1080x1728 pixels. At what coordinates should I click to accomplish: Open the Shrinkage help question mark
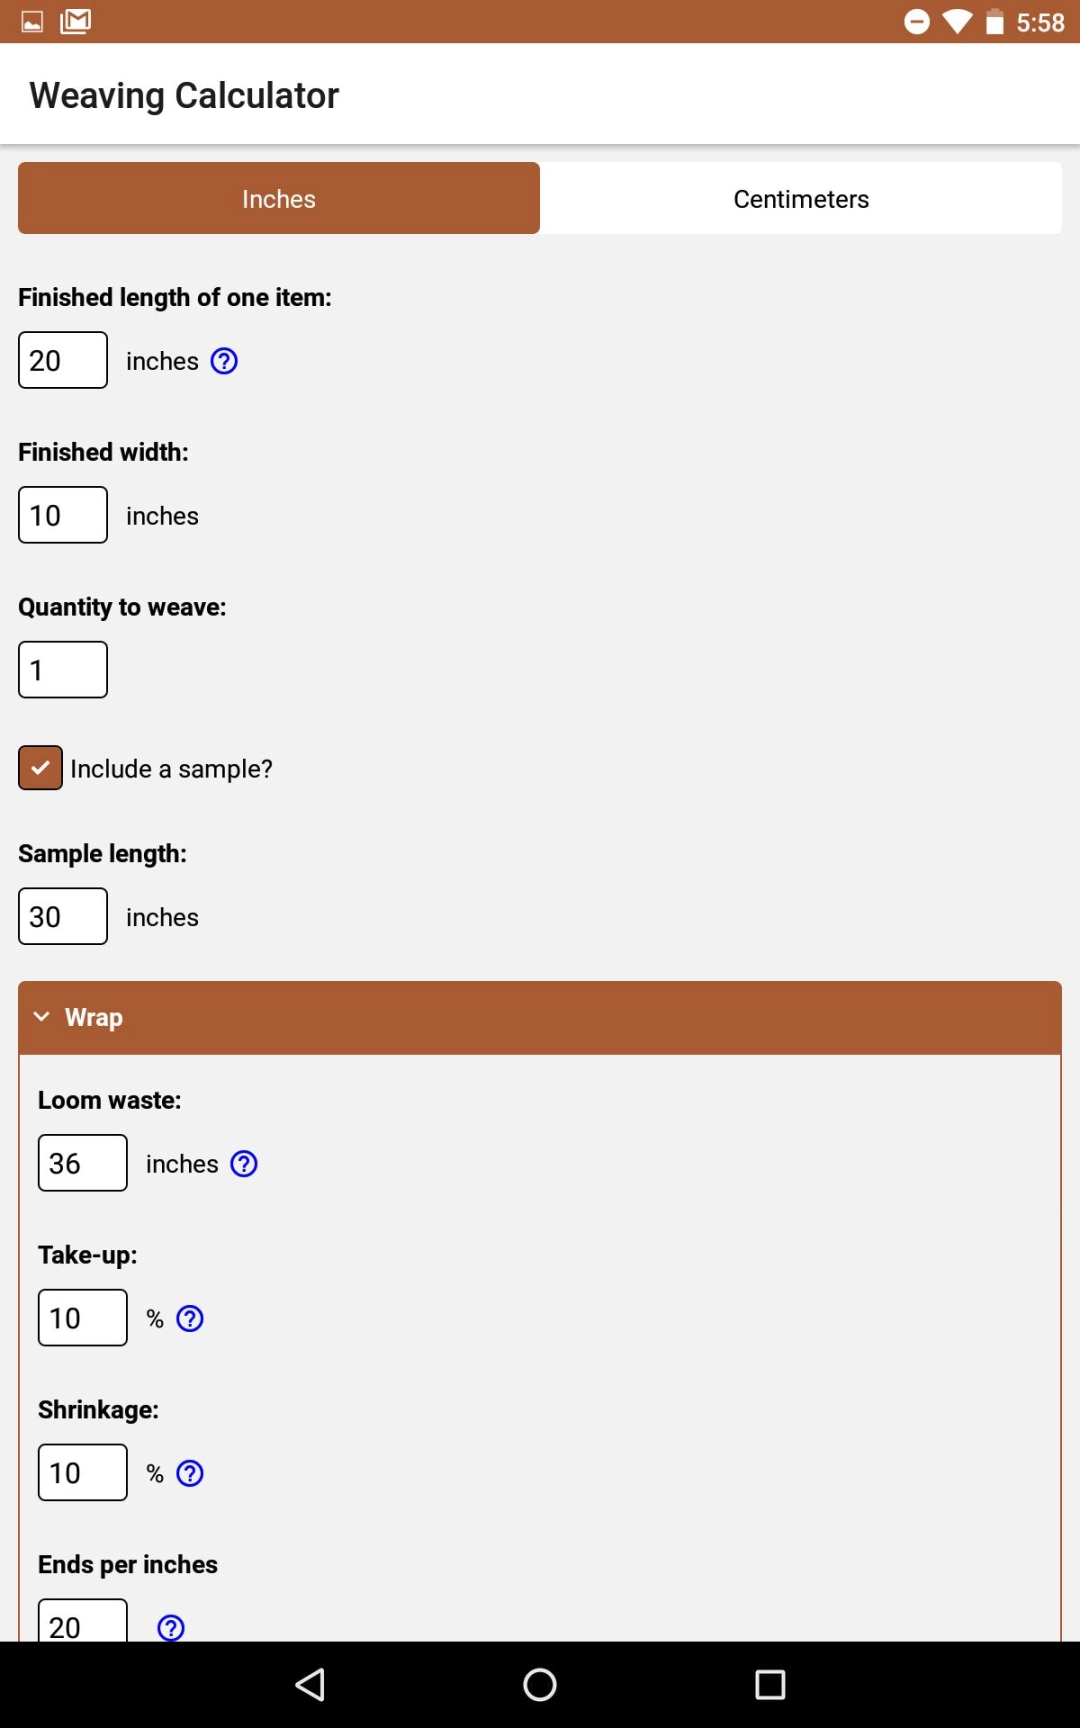tap(190, 1474)
